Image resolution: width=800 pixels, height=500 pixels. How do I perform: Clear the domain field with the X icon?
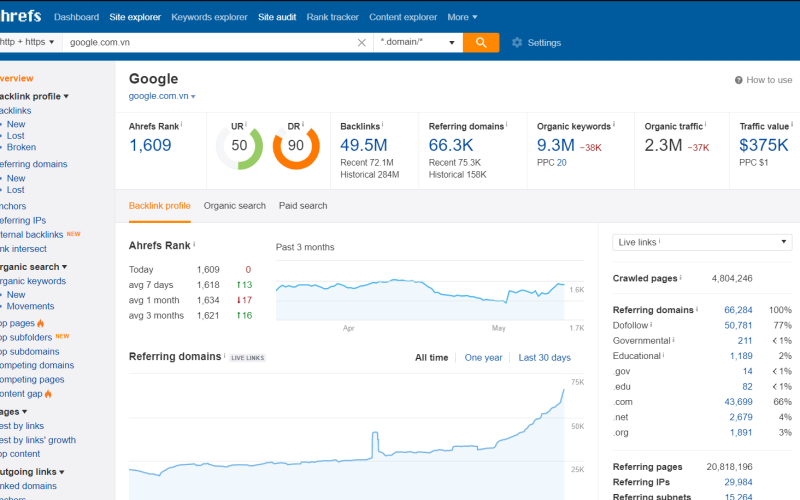coord(362,43)
